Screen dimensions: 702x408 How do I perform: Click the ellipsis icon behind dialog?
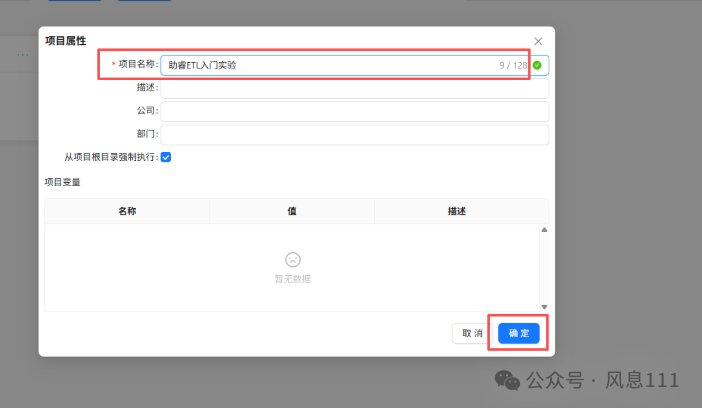click(x=23, y=55)
